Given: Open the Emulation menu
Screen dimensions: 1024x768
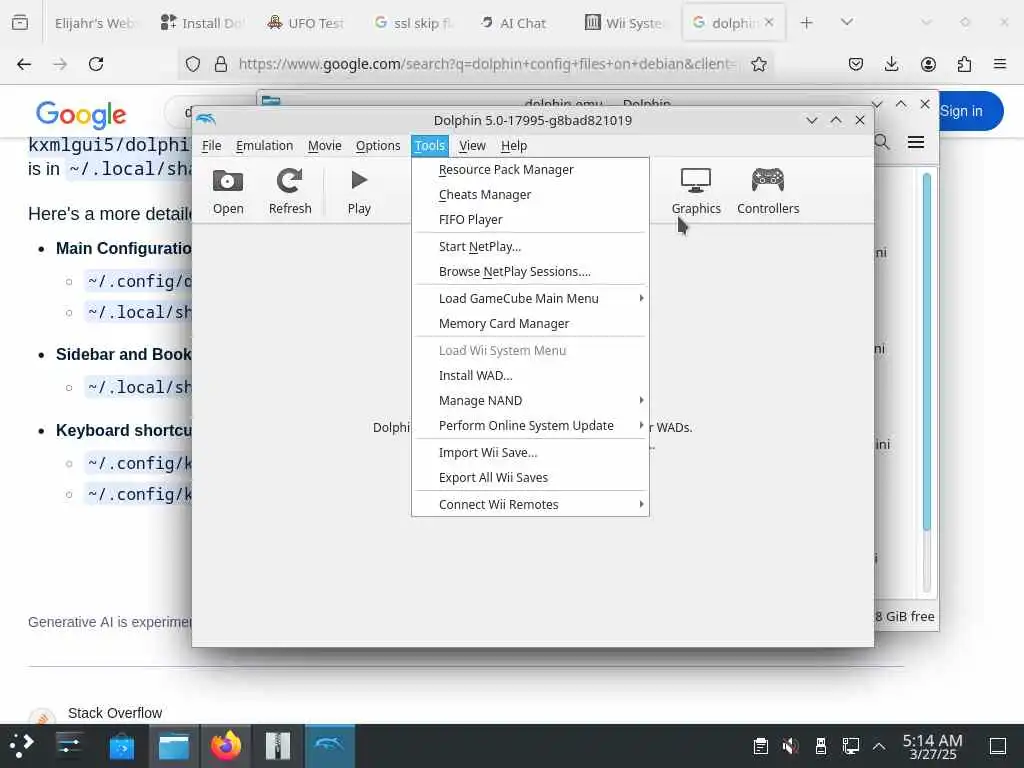Looking at the screenshot, I should pos(264,146).
